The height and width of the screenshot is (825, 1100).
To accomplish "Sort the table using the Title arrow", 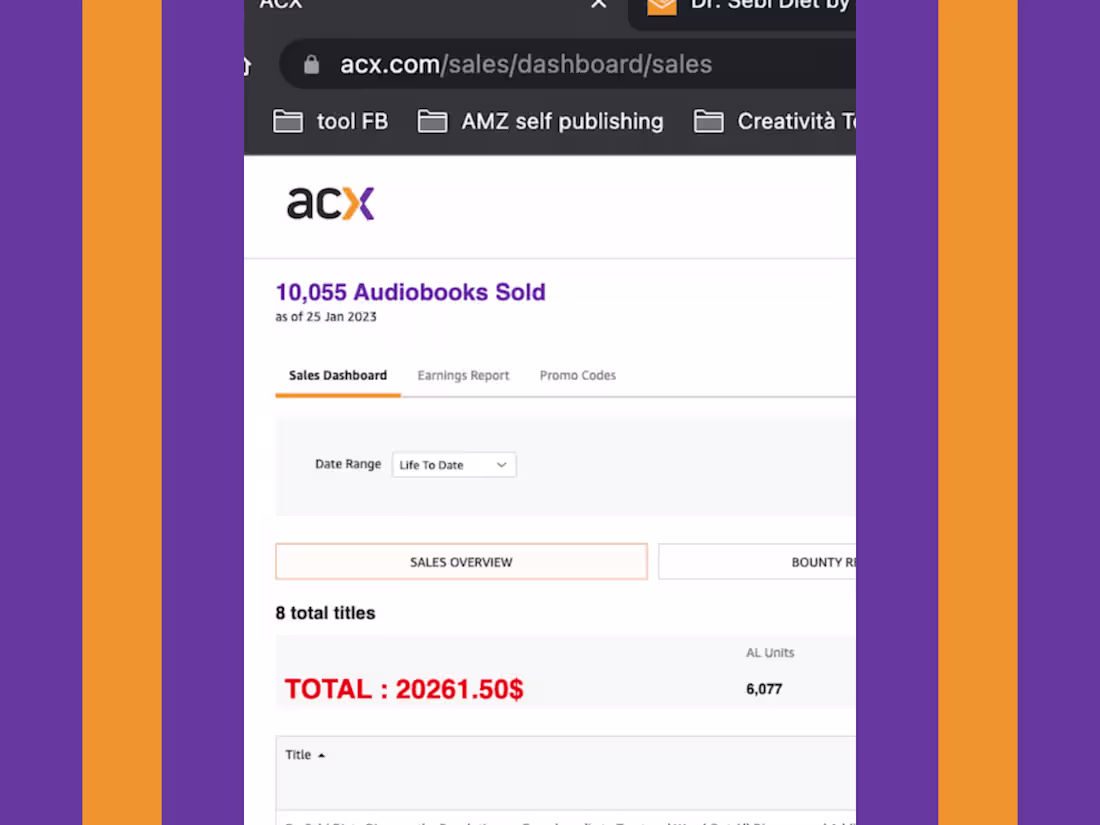I will [x=321, y=756].
